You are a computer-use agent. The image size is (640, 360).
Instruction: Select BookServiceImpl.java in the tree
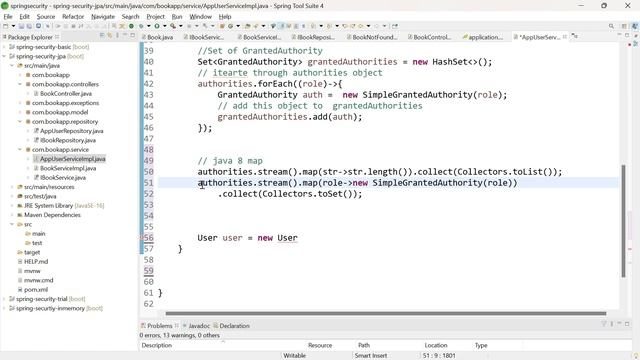click(68, 168)
